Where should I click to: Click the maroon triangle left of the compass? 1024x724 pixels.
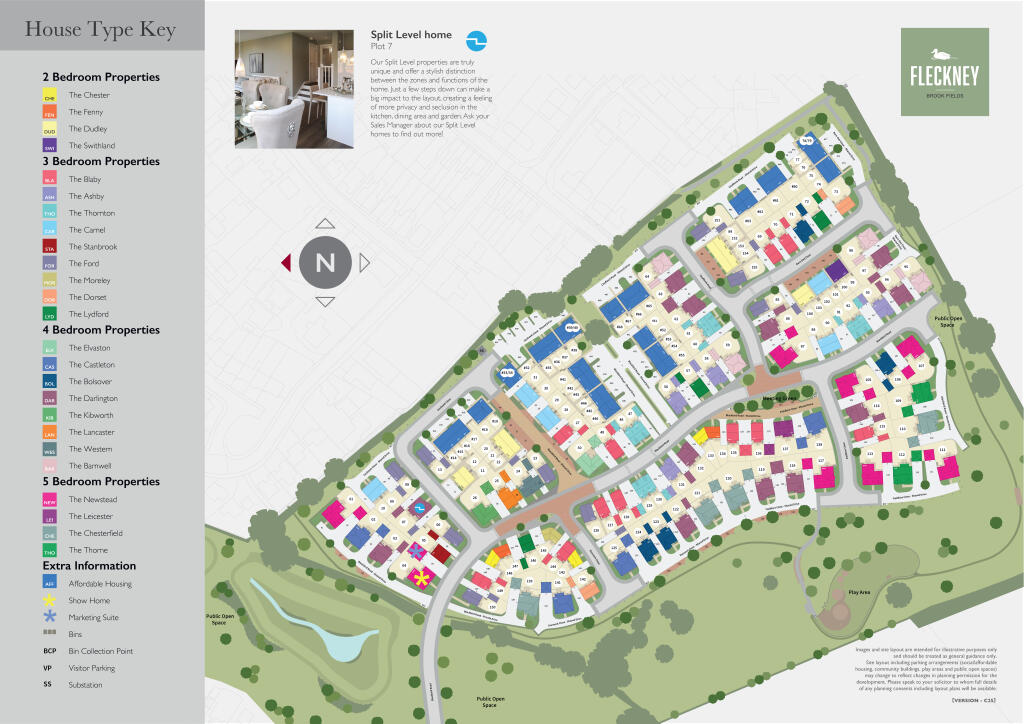[285, 262]
